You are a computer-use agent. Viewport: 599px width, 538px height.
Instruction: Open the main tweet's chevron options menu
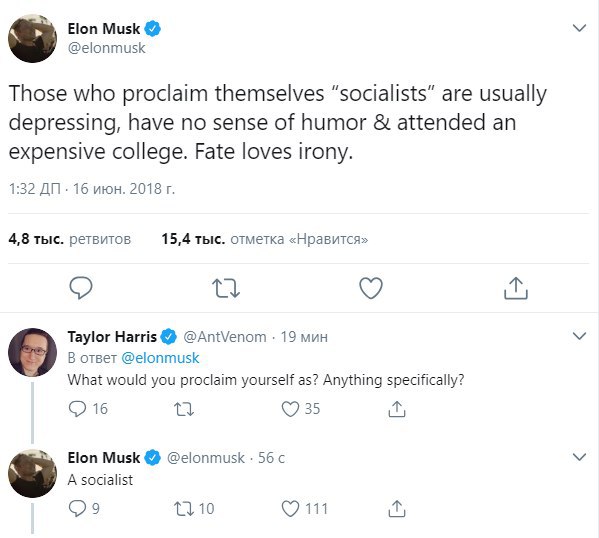[580, 28]
